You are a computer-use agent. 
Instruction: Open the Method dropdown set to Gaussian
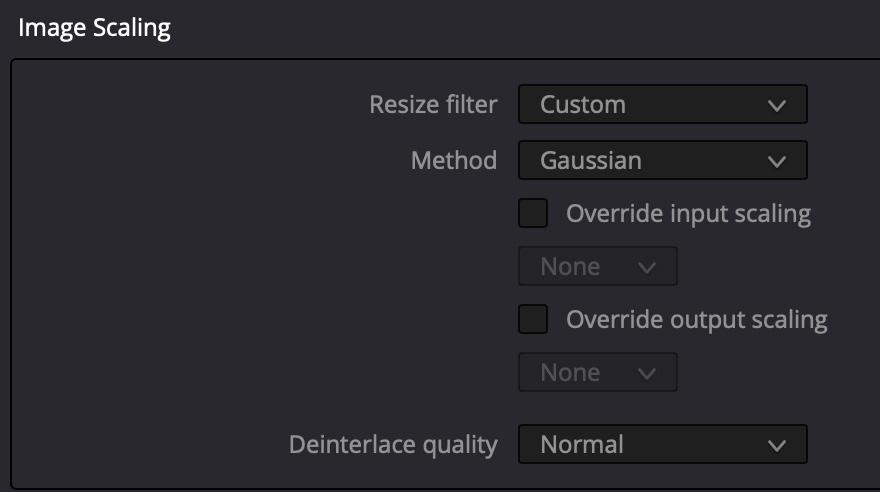pyautogui.click(x=662, y=160)
